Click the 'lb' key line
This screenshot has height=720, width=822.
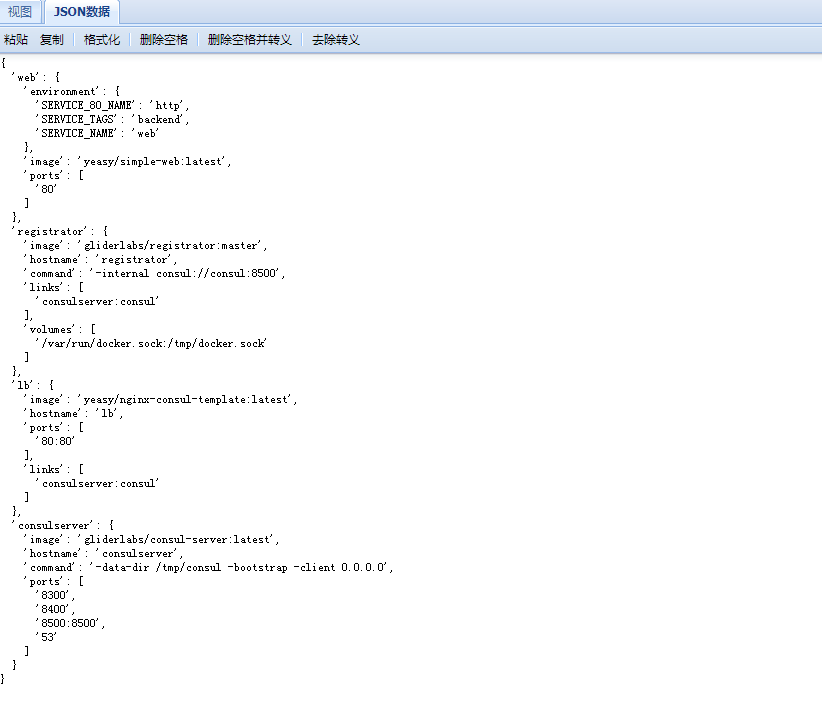pyautogui.click(x=33, y=385)
